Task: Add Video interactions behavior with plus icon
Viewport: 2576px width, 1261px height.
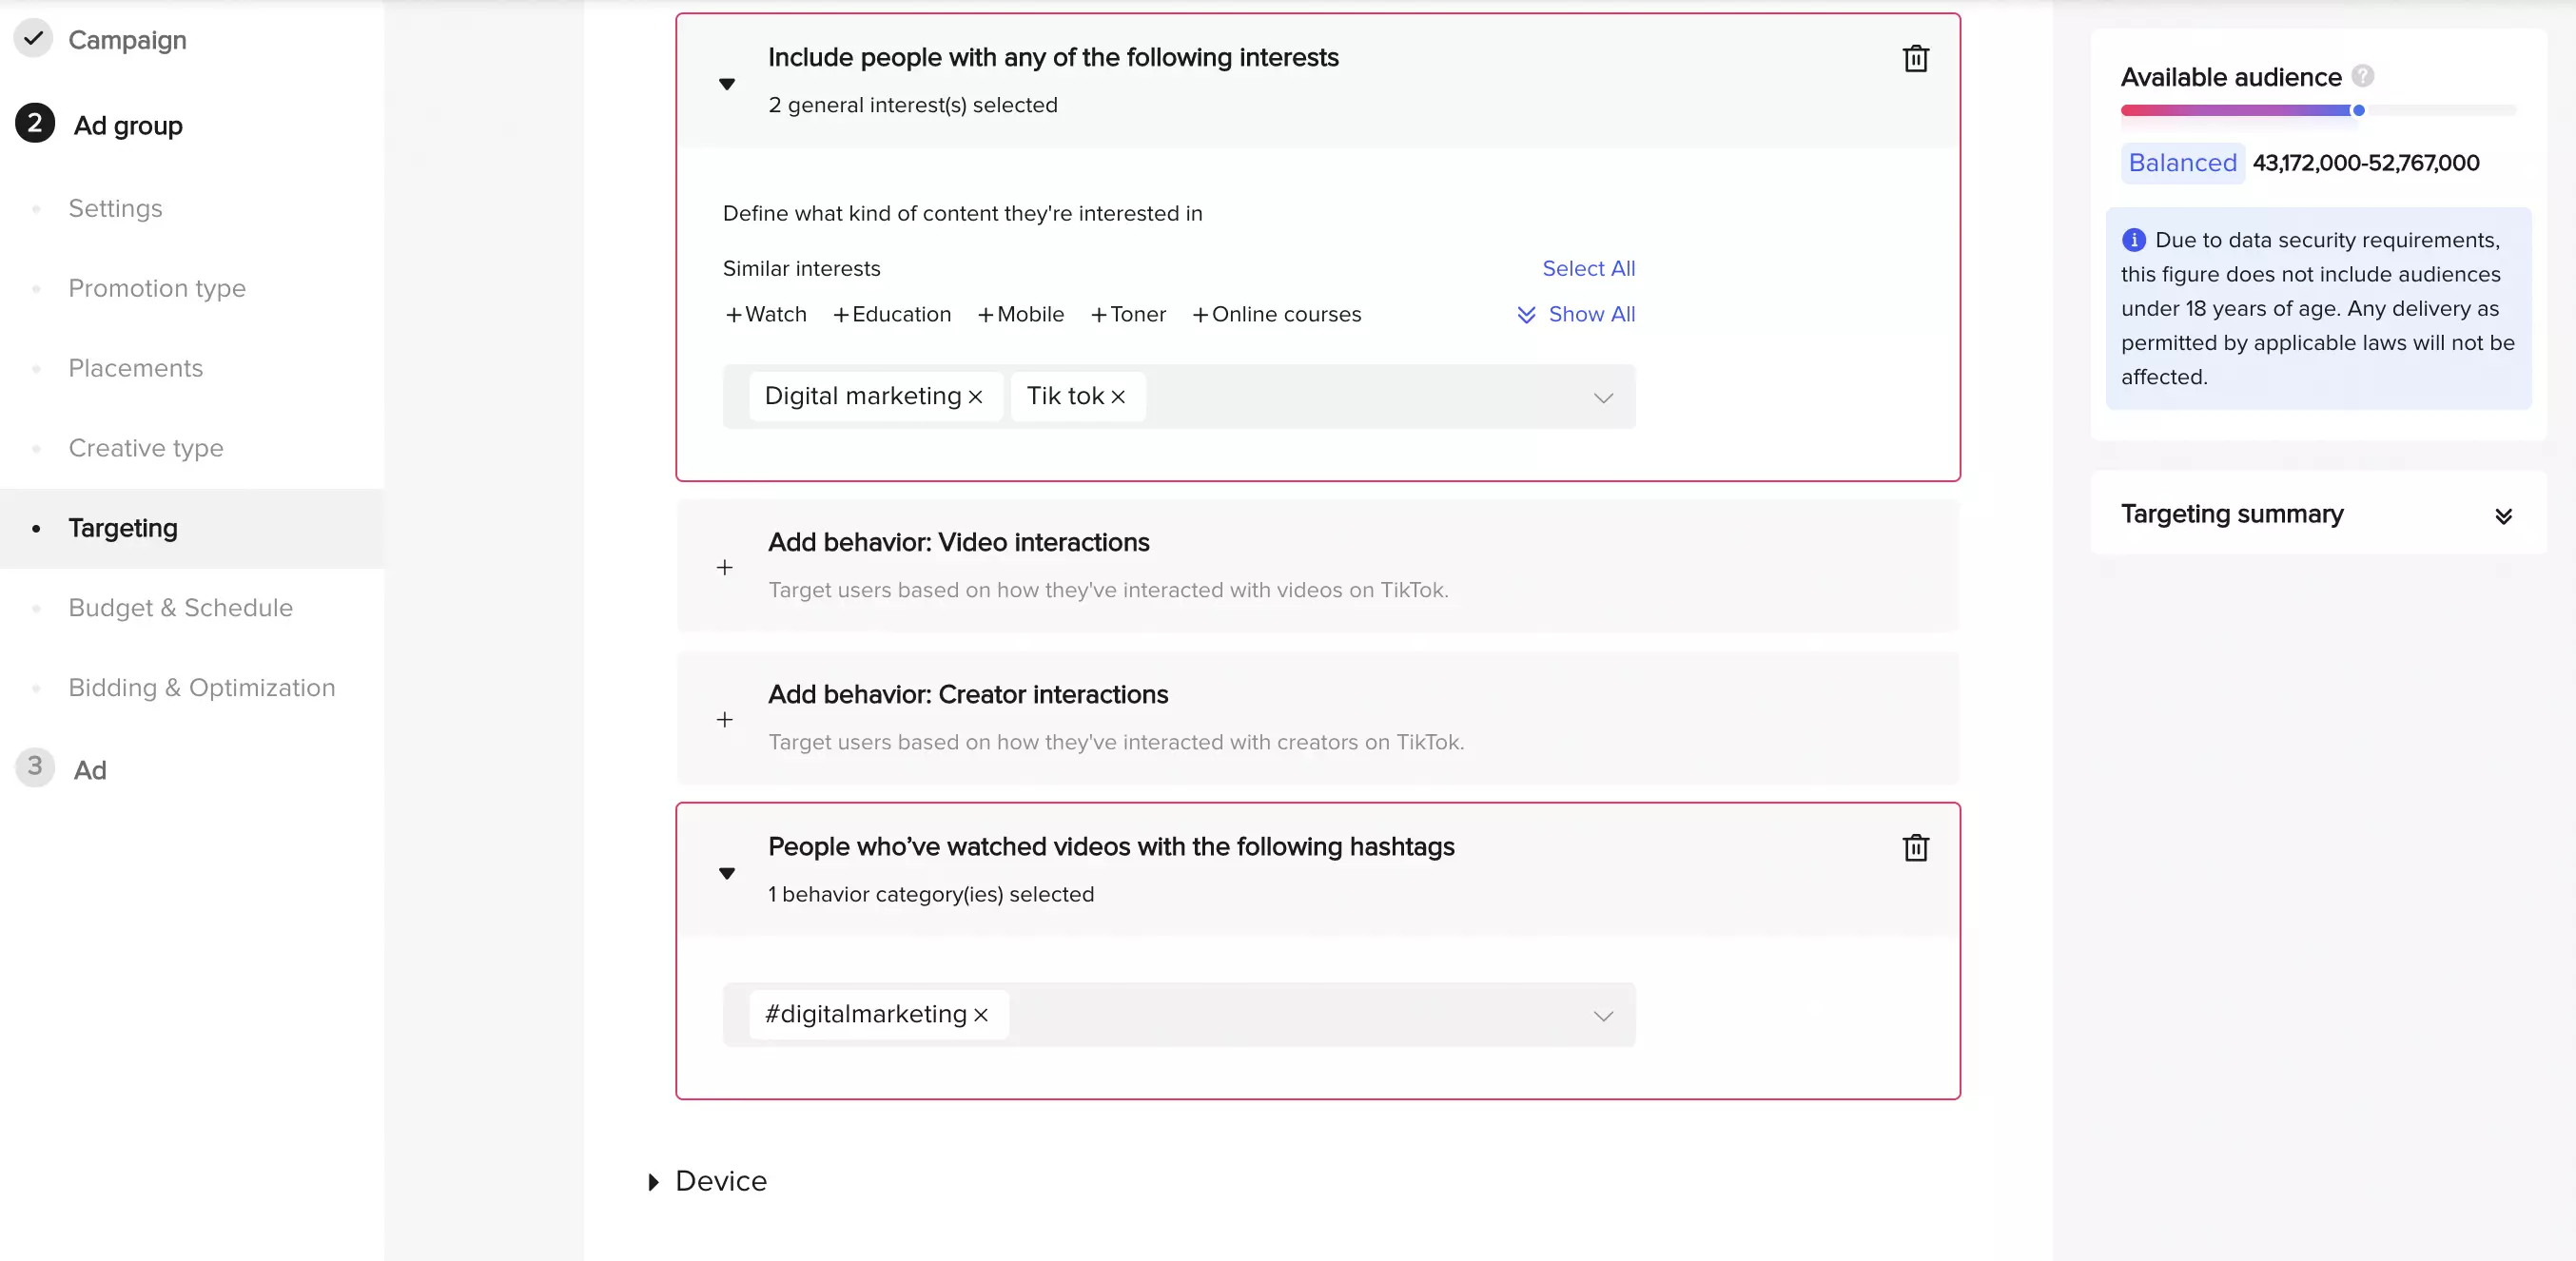Action: [724, 567]
